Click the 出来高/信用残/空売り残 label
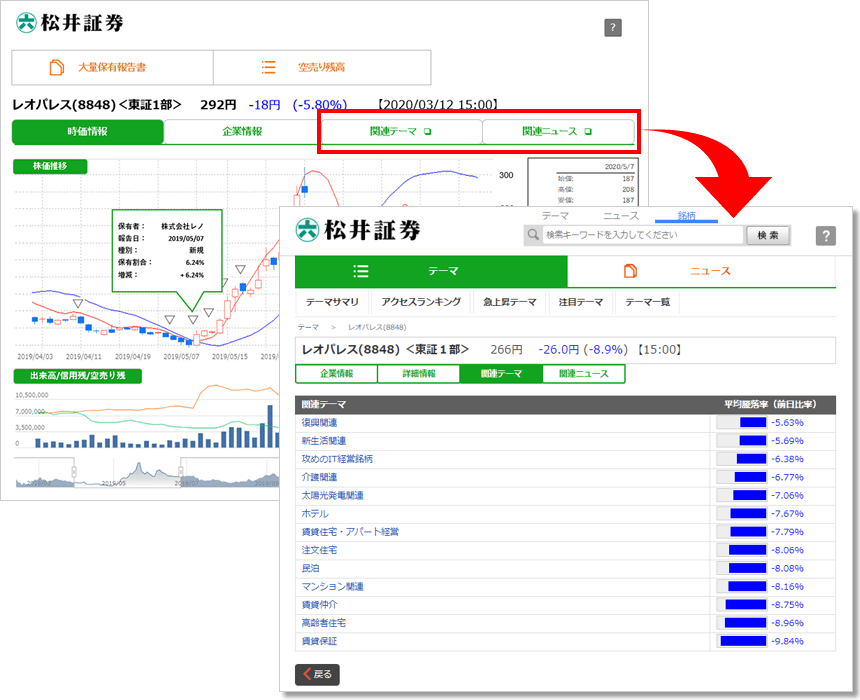Image resolution: width=860 pixels, height=700 pixels. click(77, 376)
